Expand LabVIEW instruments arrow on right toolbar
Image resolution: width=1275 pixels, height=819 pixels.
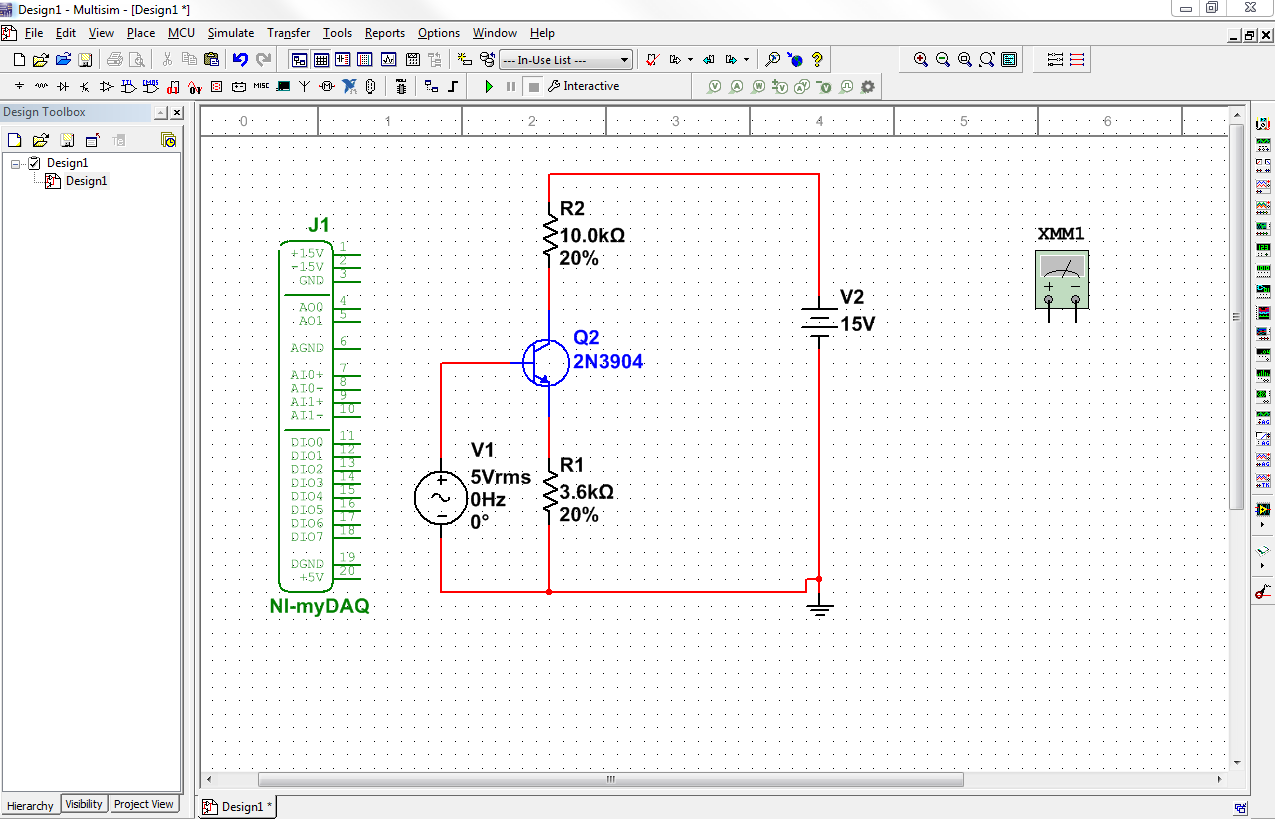tap(1262, 524)
